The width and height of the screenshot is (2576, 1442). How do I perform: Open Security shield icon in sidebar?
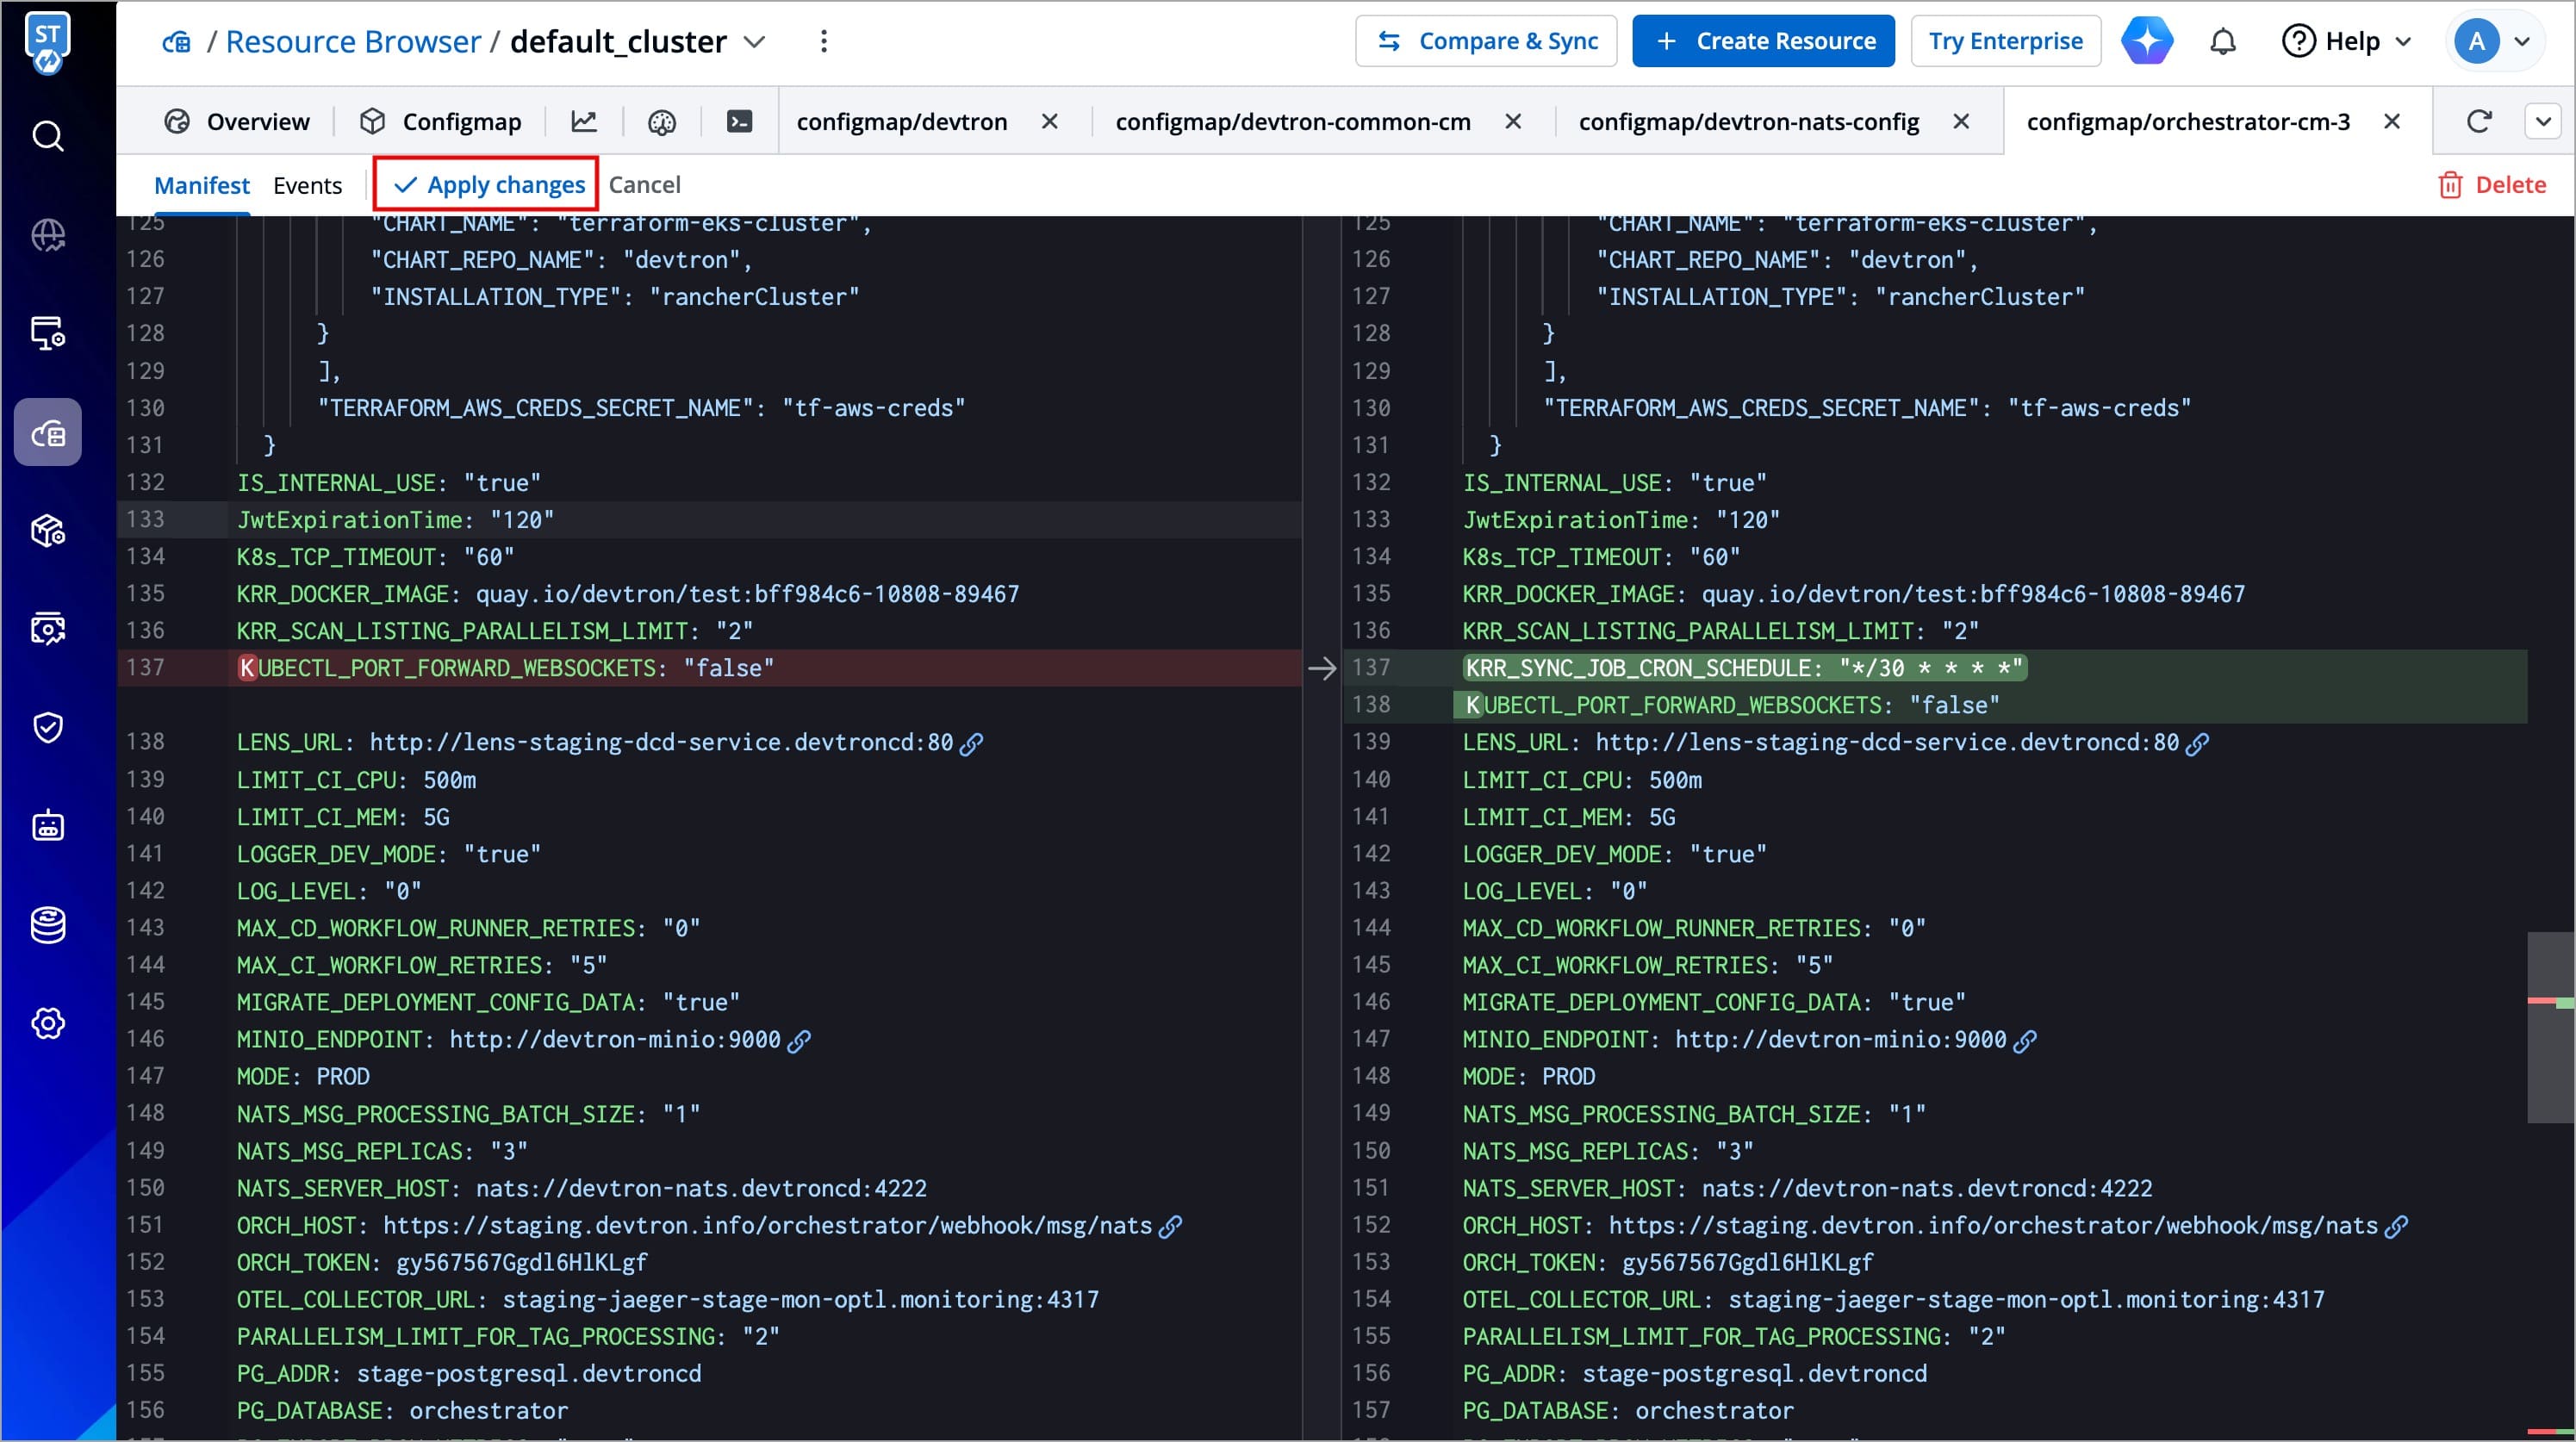click(48, 727)
